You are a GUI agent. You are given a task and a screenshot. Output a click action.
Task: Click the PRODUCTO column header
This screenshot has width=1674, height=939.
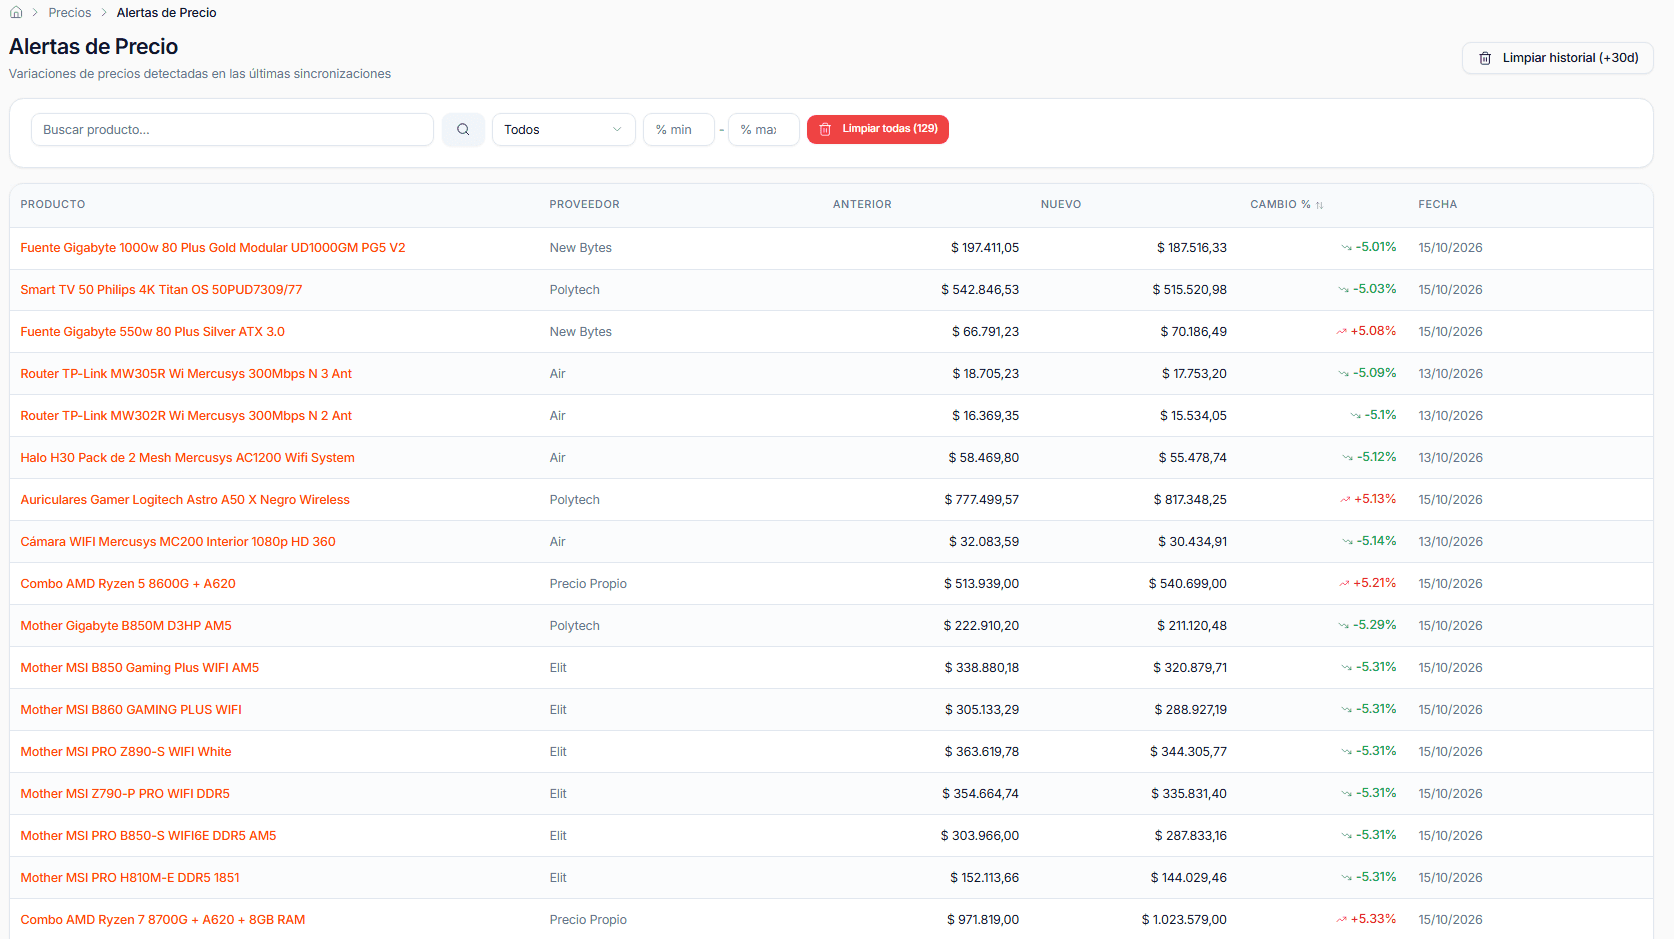(53, 205)
